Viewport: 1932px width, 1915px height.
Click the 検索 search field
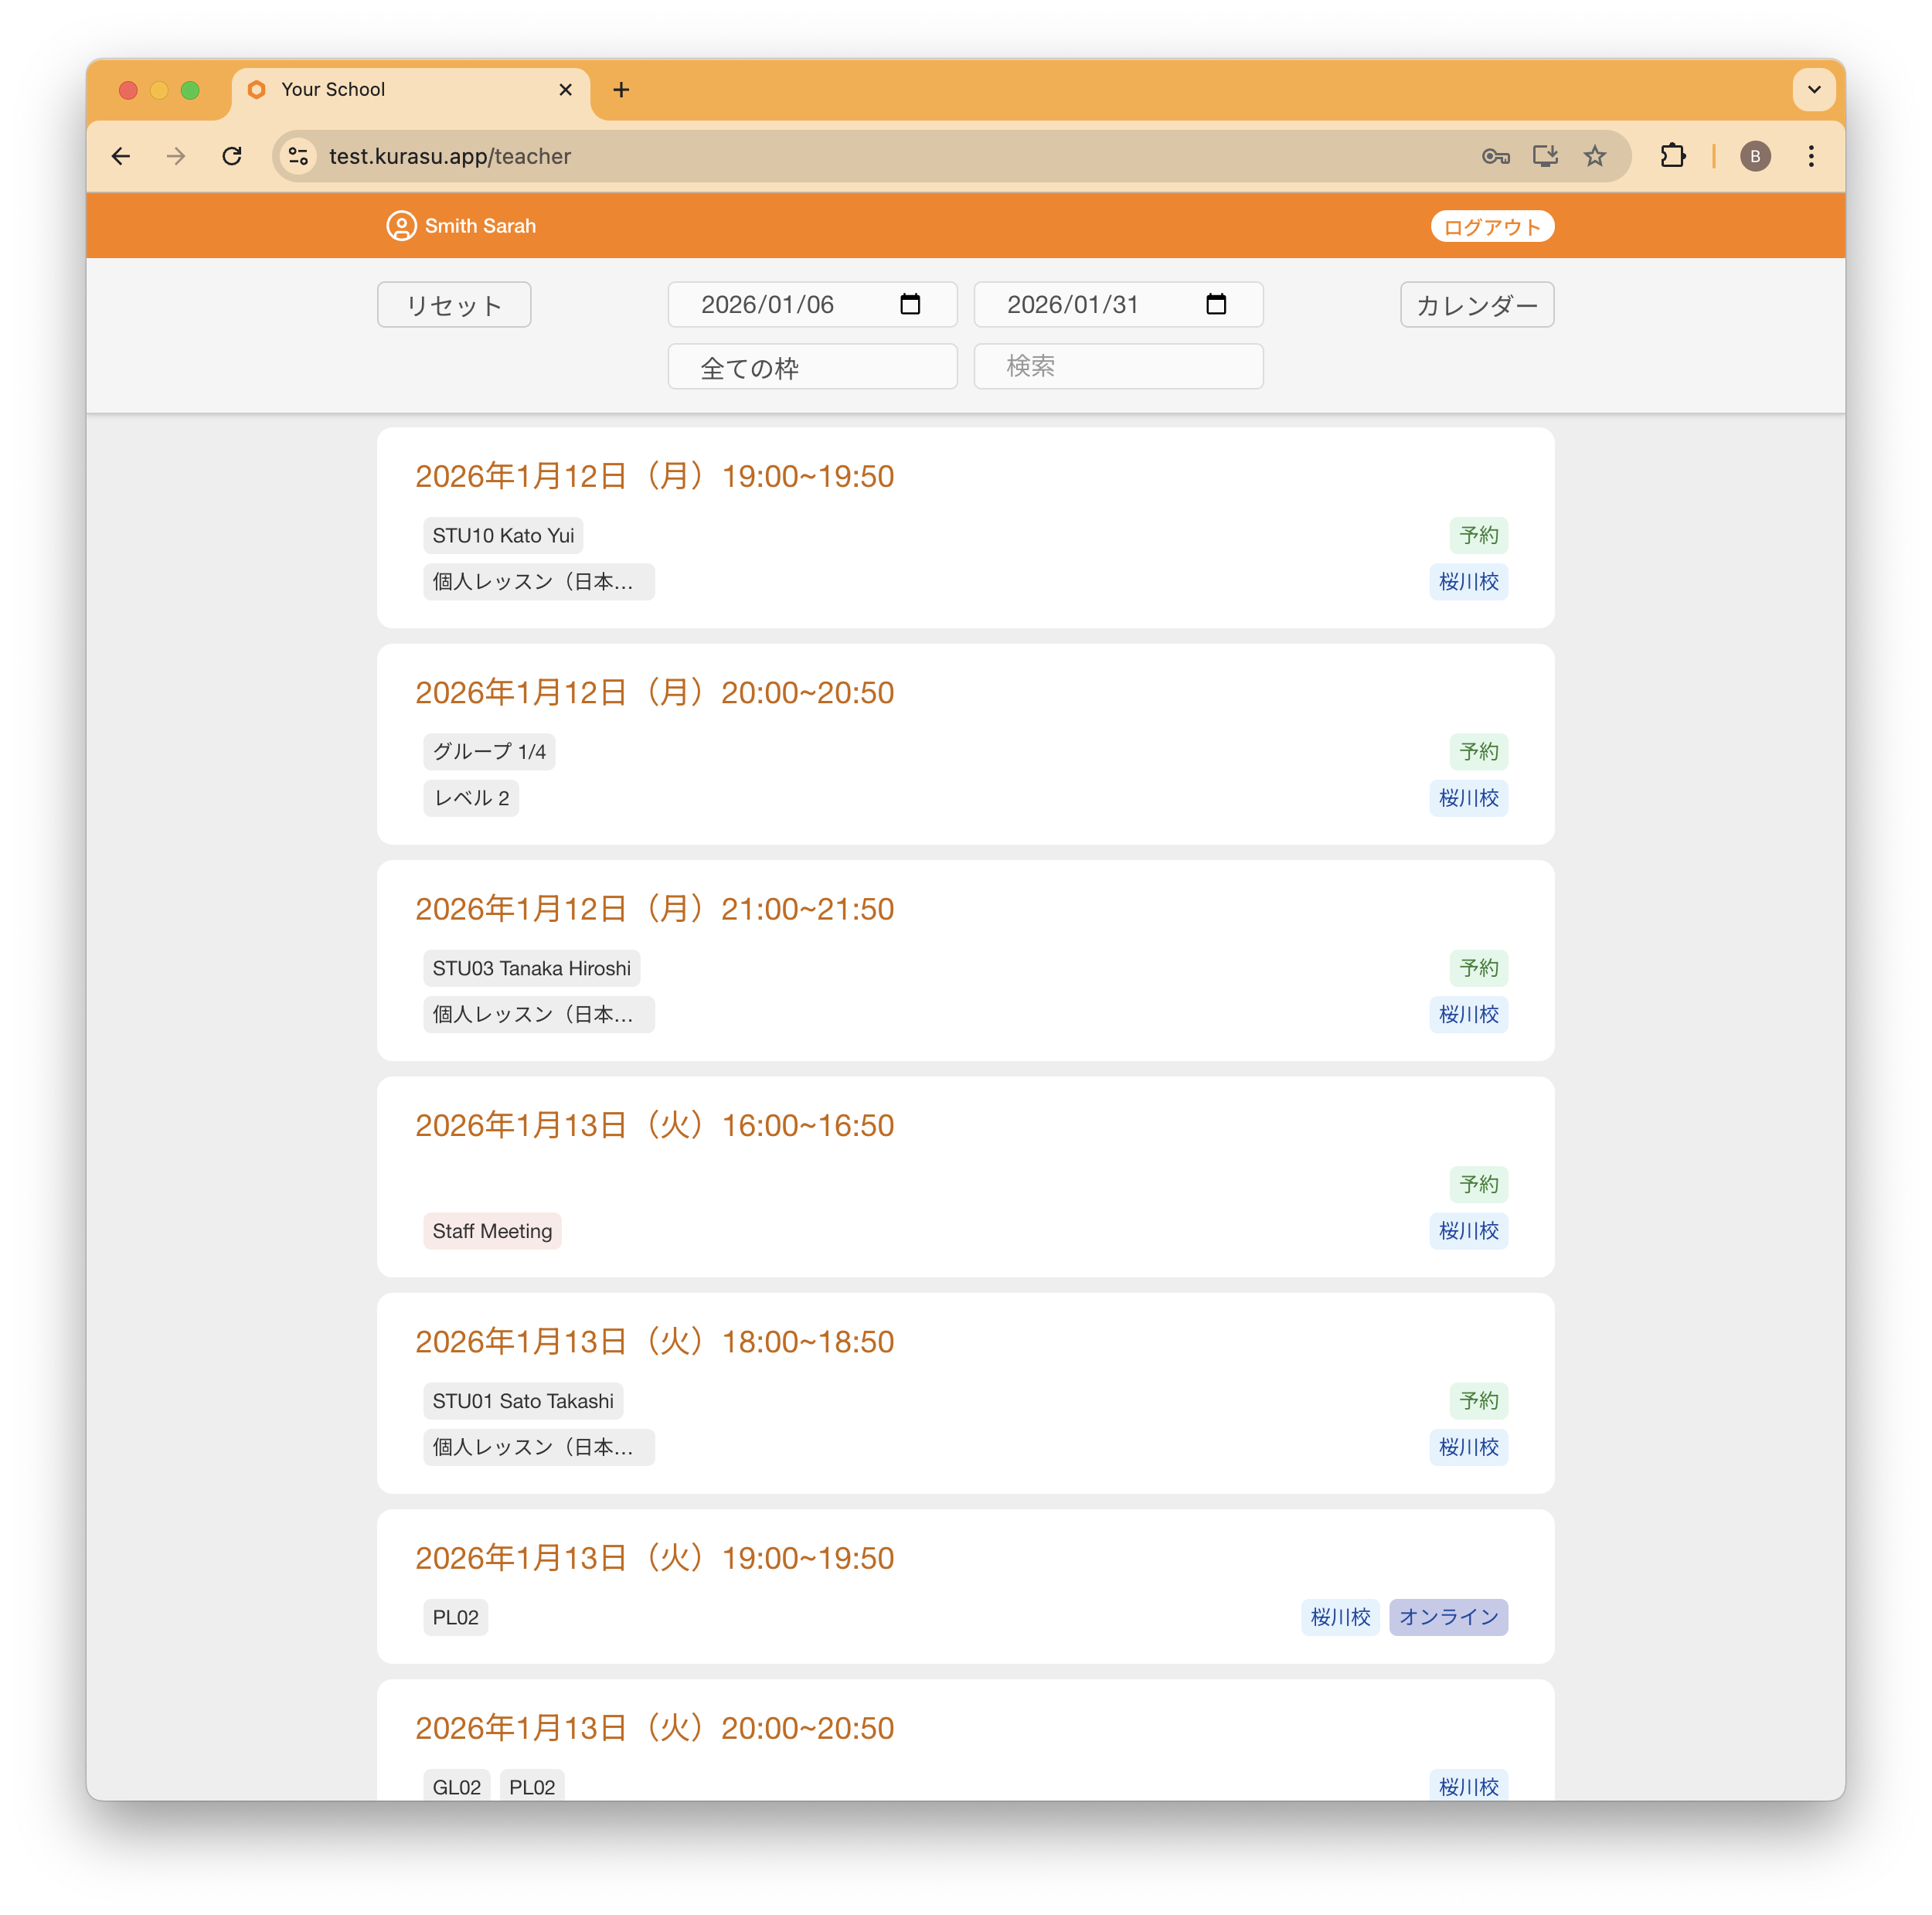point(1117,367)
